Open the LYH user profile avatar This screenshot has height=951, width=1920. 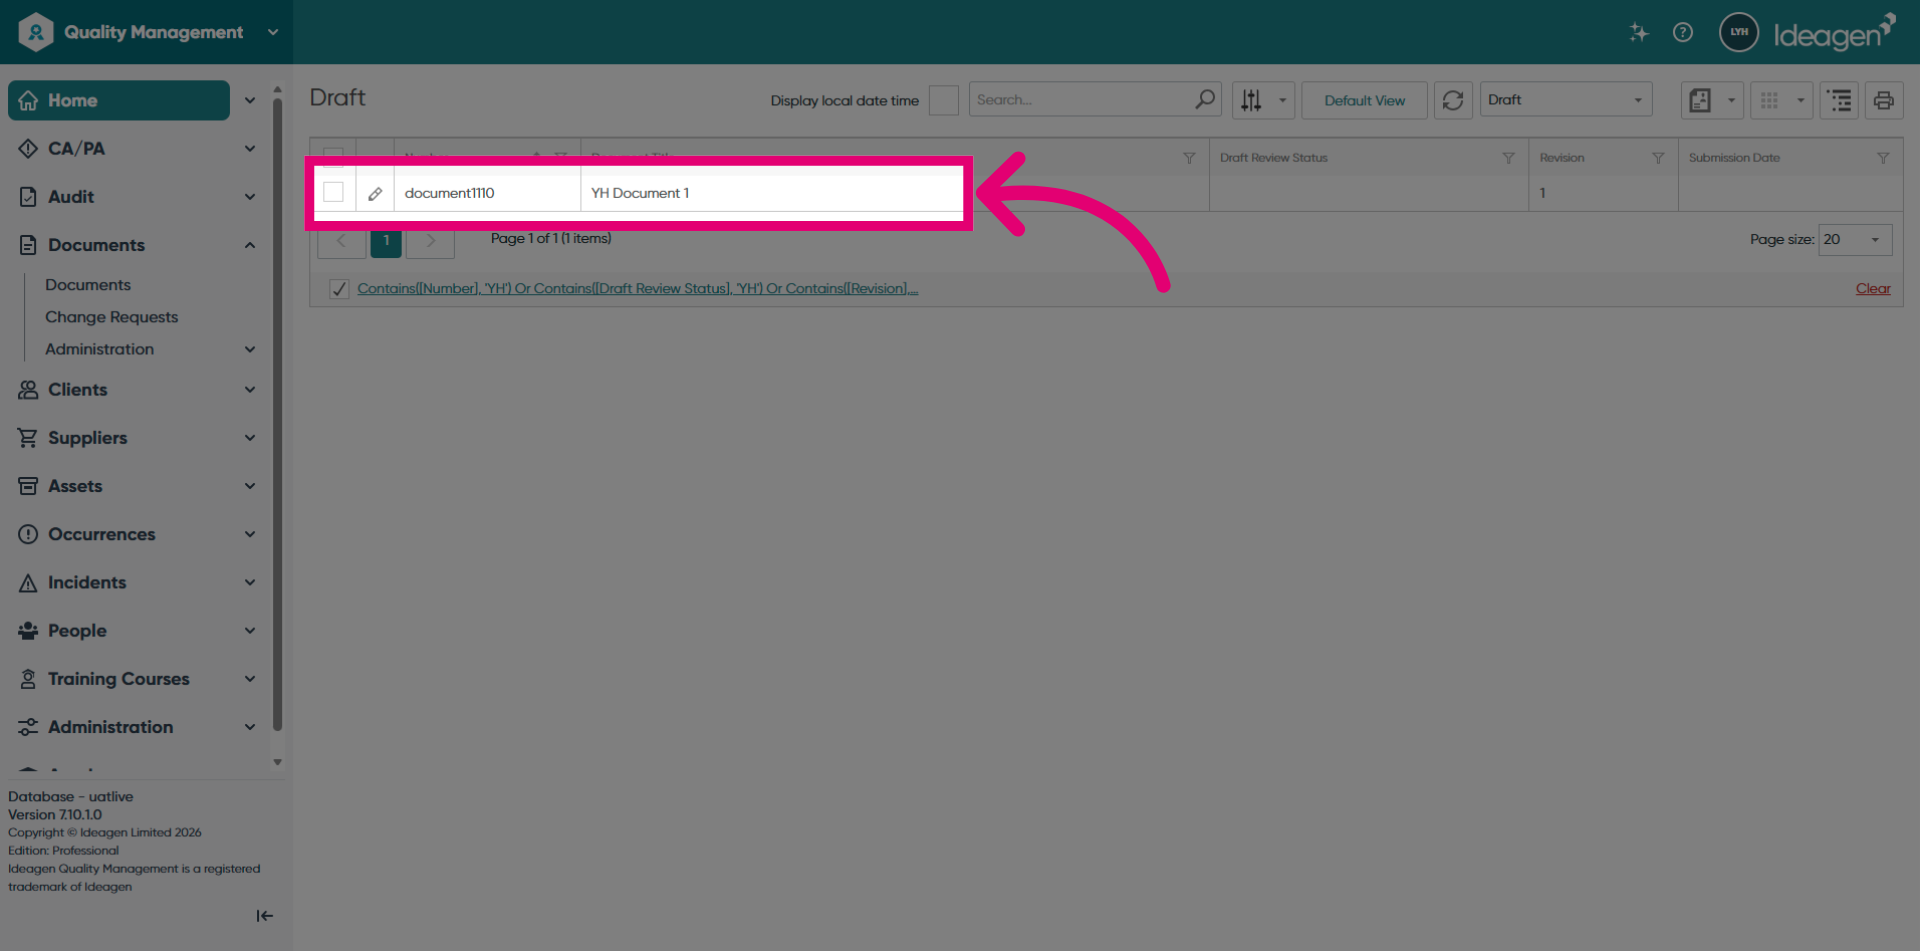[x=1739, y=32]
